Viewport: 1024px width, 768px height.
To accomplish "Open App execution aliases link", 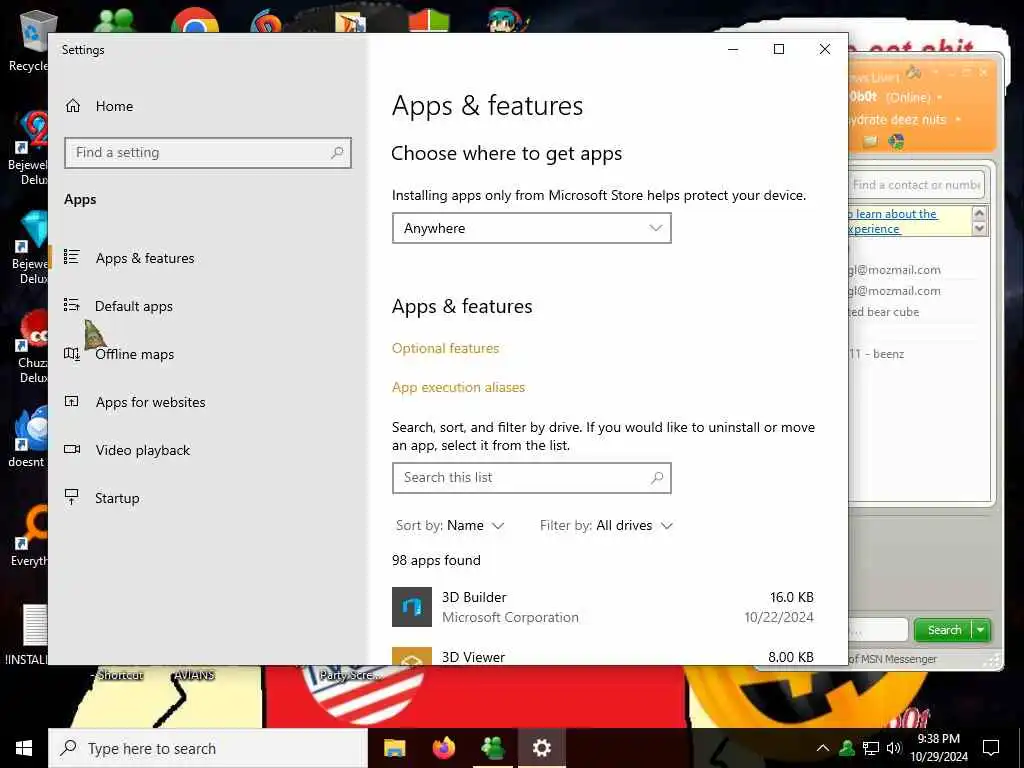I will (458, 387).
